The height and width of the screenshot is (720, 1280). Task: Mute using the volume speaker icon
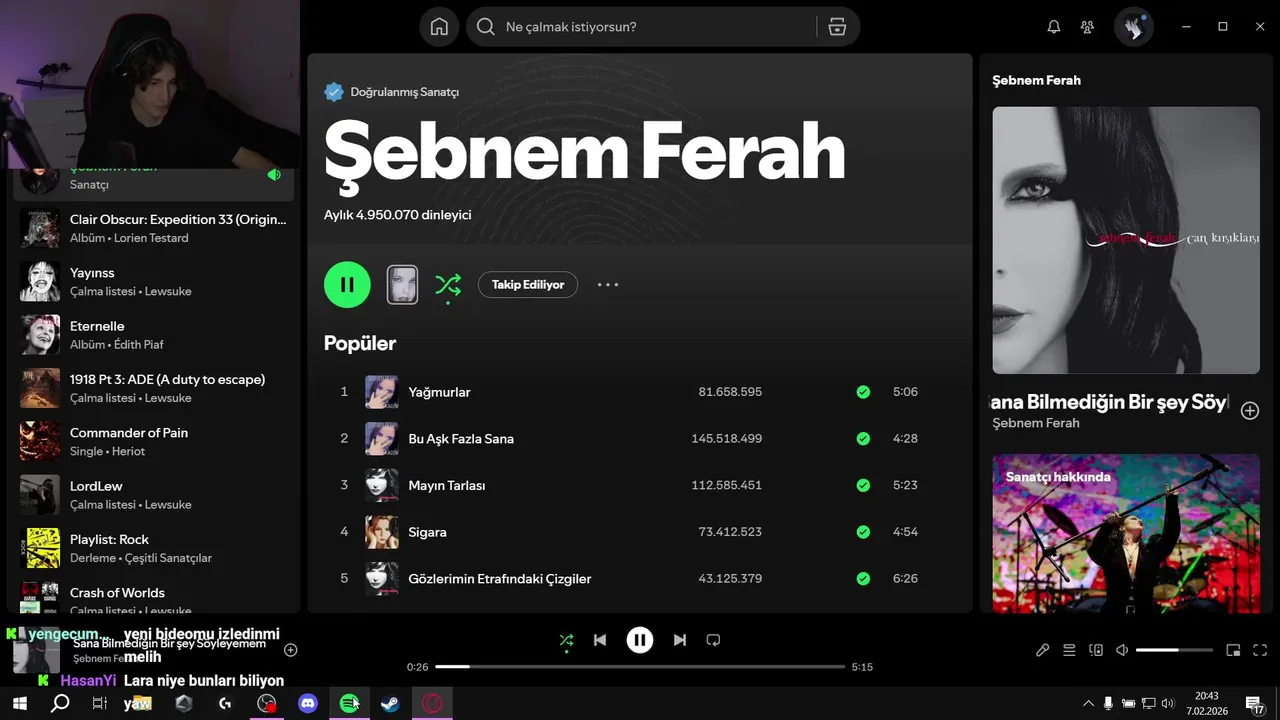pyautogui.click(x=1122, y=650)
